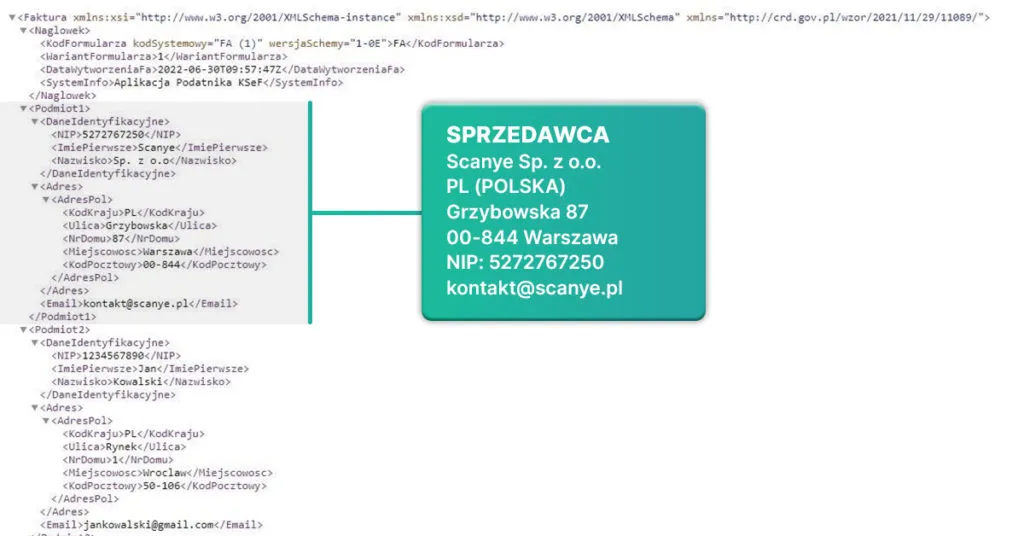Select SystemInfo Aplikacja Podatnika KSeF line
The image size is (1024, 536).
click(x=192, y=83)
